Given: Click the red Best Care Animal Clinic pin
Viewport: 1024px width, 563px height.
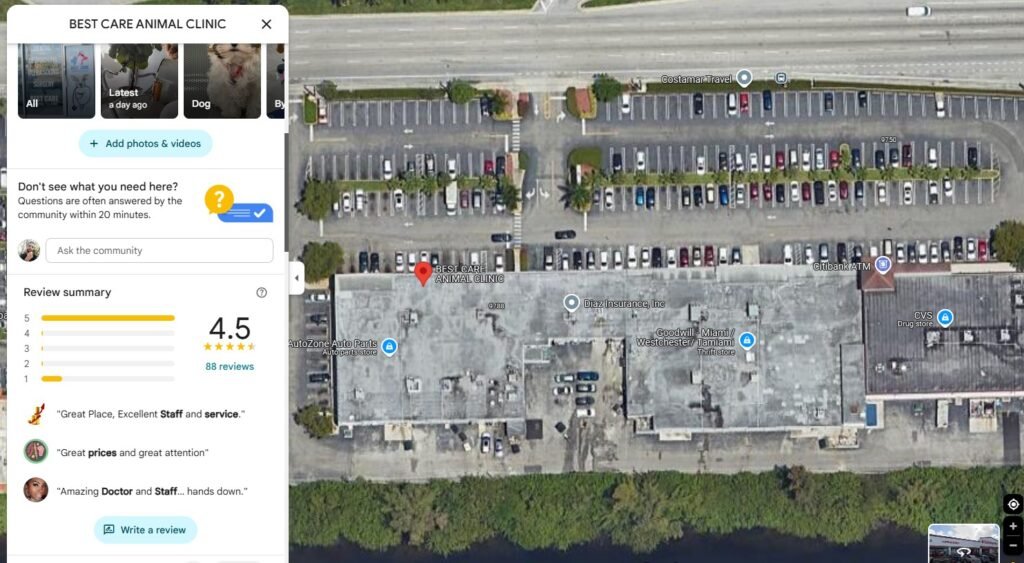Looking at the screenshot, I should [423, 274].
